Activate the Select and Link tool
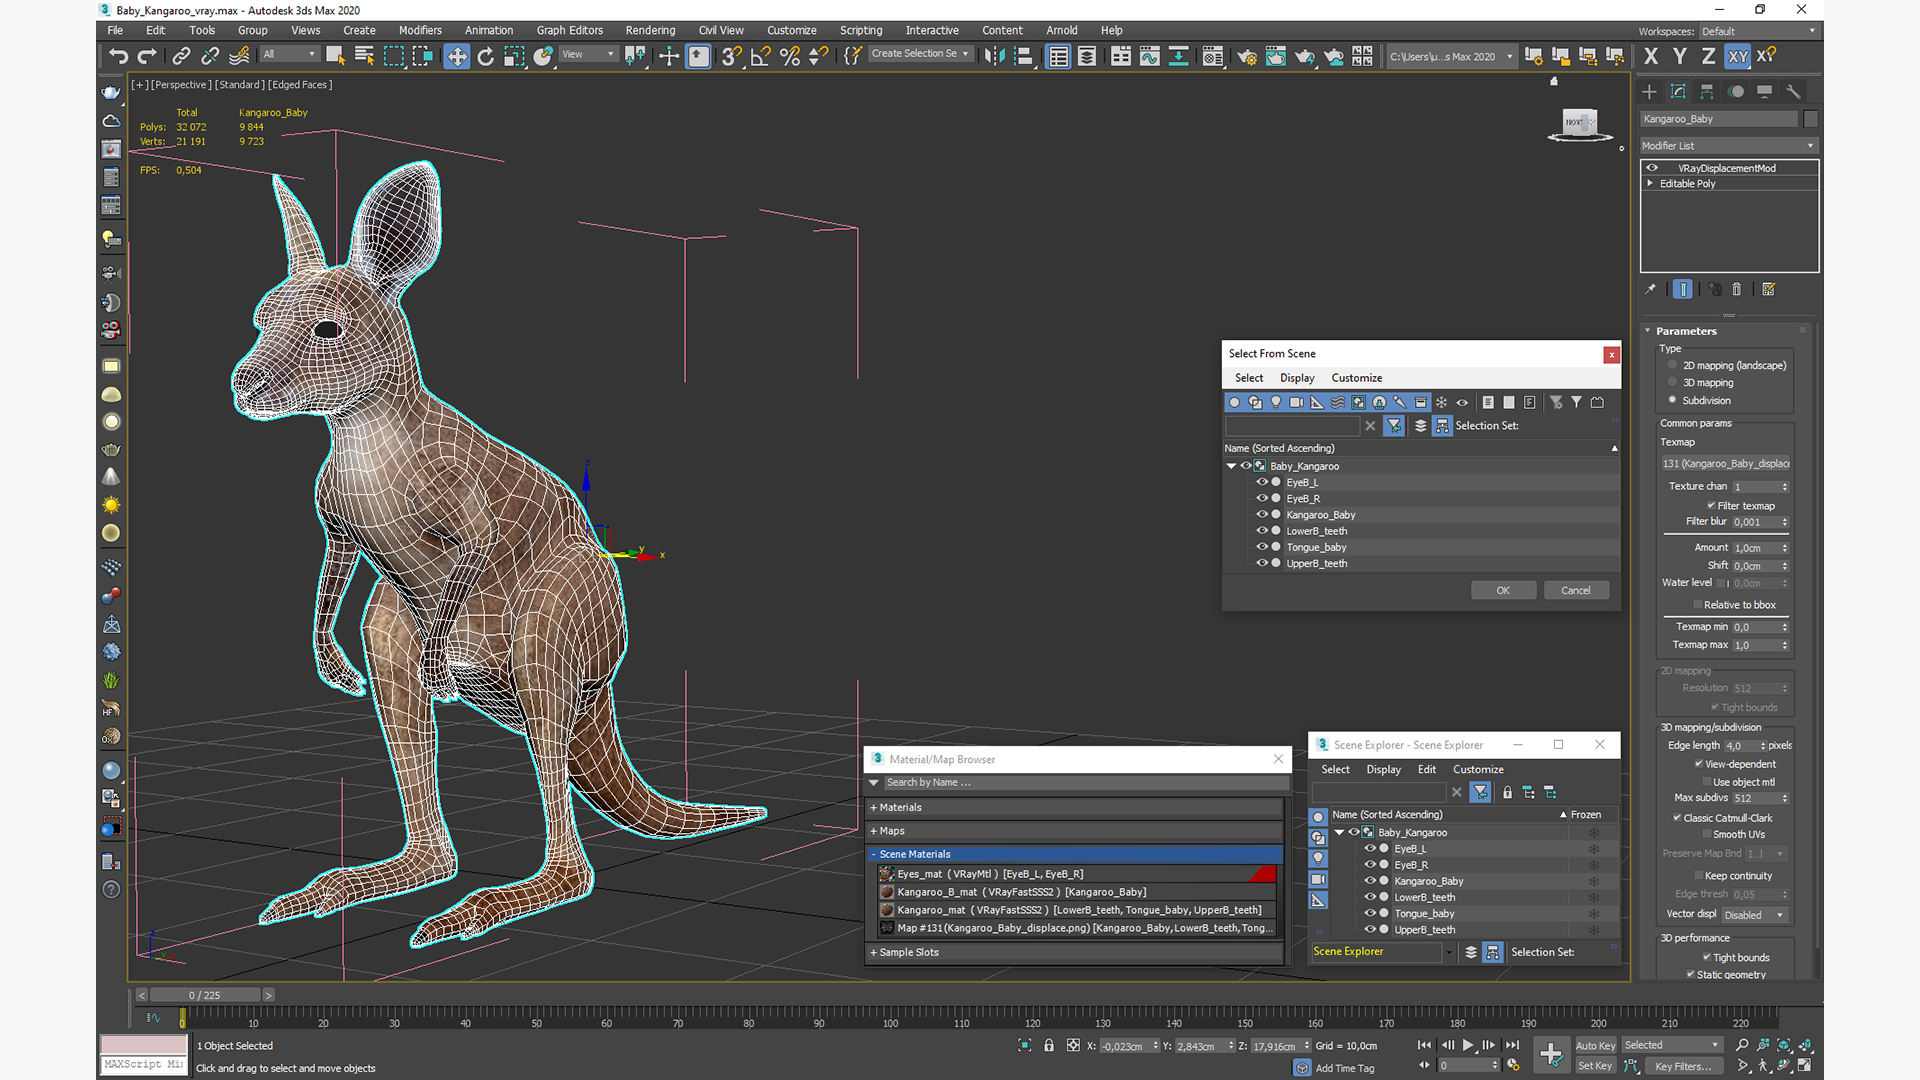The height and width of the screenshot is (1080, 1920). pyautogui.click(x=181, y=56)
